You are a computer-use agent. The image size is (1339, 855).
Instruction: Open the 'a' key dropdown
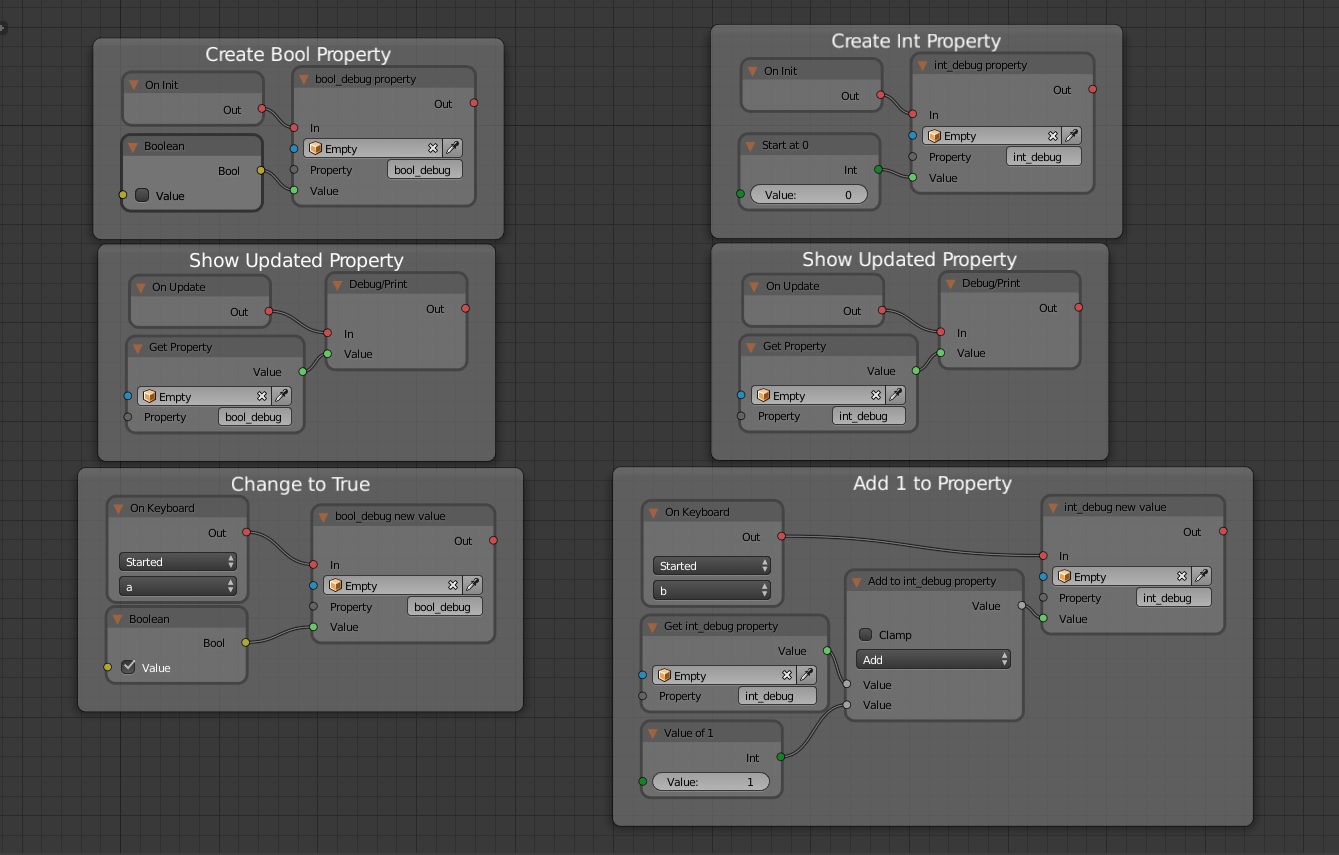coord(178,586)
